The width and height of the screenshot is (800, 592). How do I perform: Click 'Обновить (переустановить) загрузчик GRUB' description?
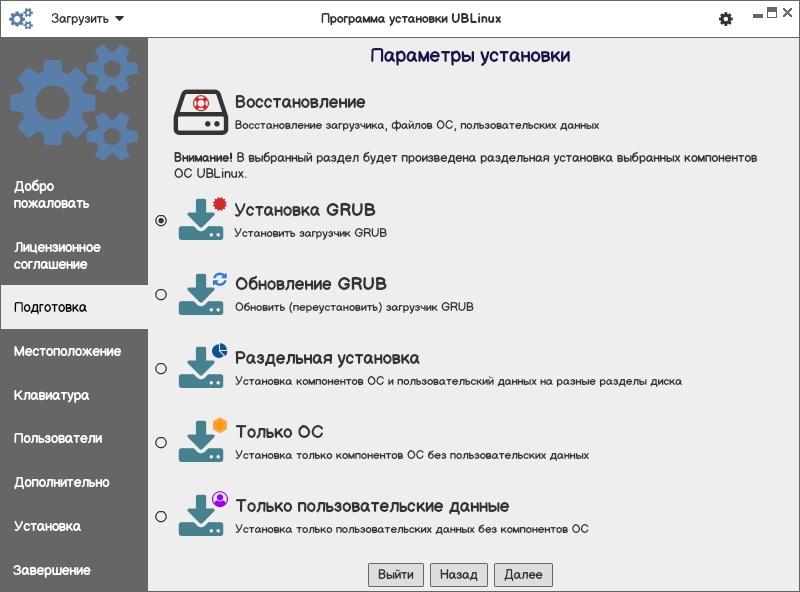pyautogui.click(x=354, y=307)
